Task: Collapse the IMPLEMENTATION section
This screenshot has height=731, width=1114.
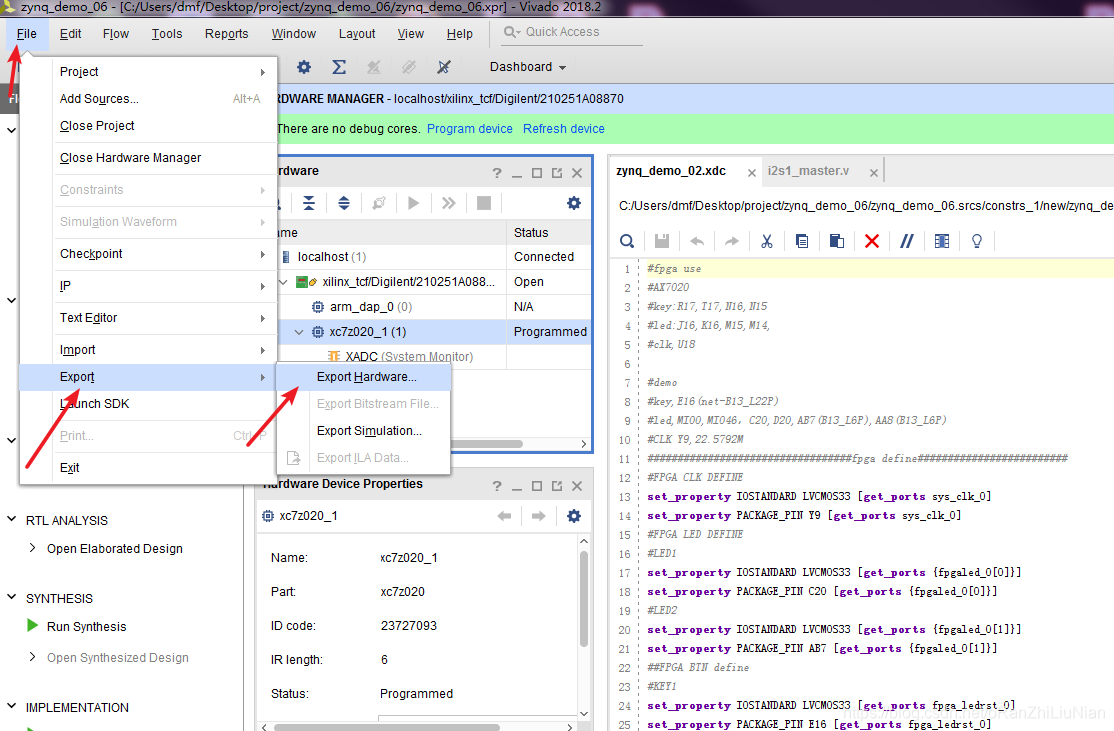Action: (x=11, y=706)
